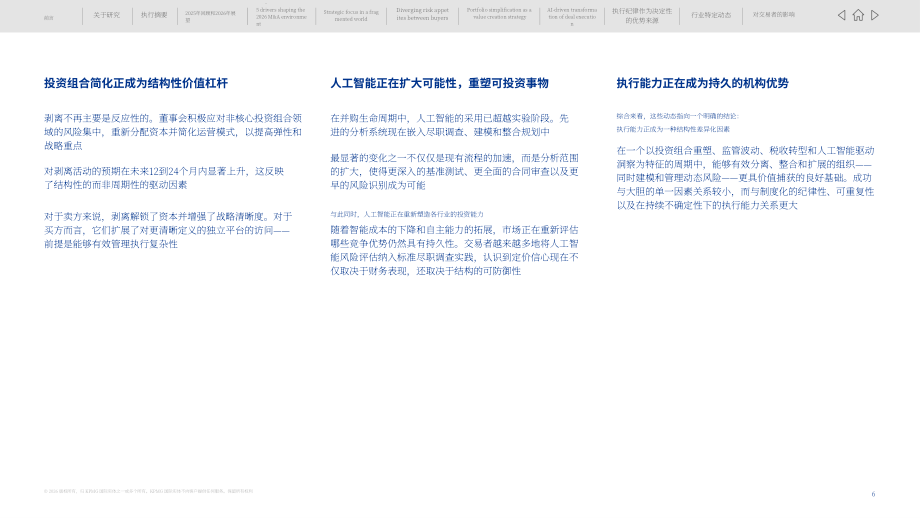Click paragraph starting 对剥离活动的预期在未来12到24个月

[x=164, y=178]
